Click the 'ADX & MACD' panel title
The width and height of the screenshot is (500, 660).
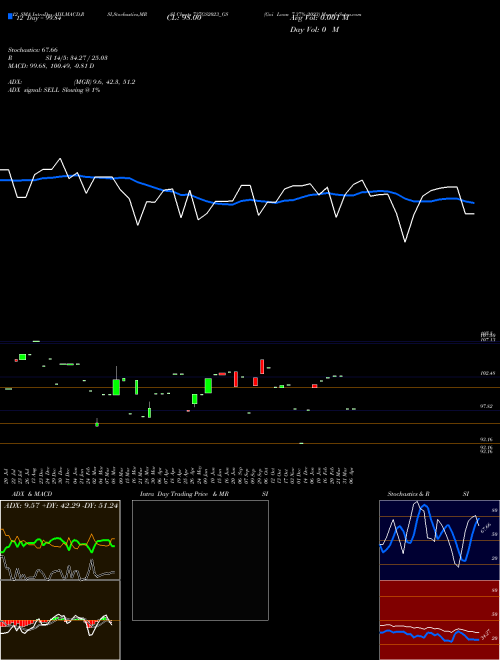pos(32,494)
